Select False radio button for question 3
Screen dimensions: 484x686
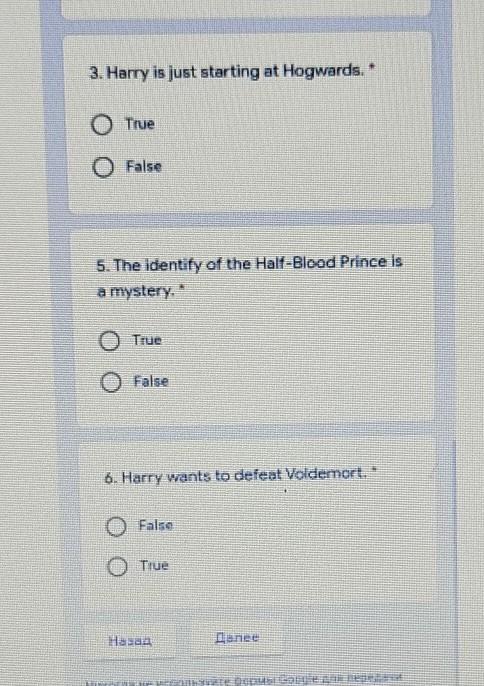coord(103,167)
